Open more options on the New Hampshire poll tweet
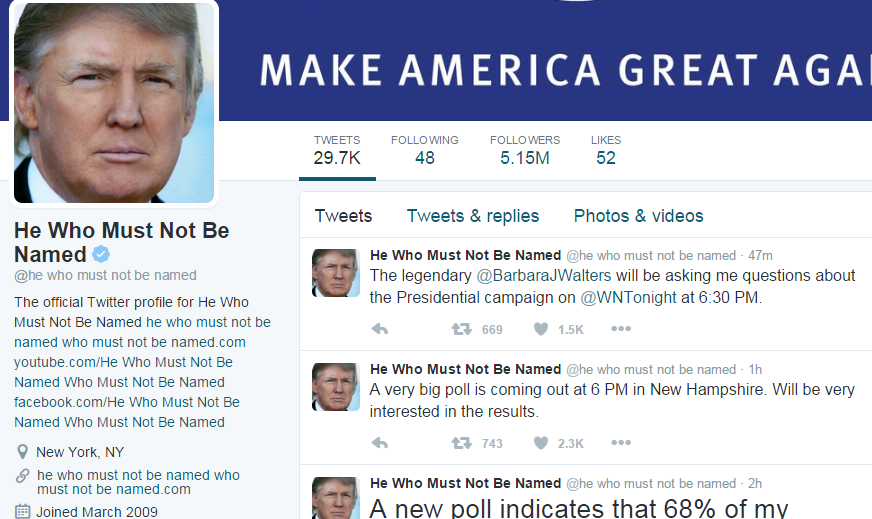This screenshot has height=519, width=872. point(621,443)
